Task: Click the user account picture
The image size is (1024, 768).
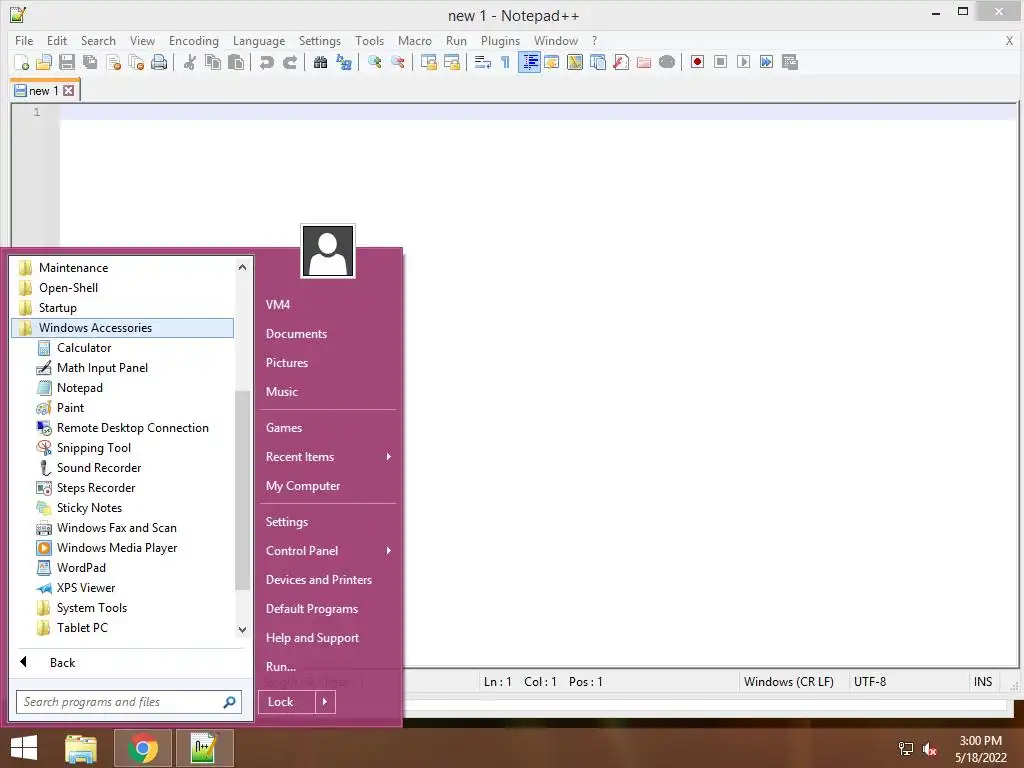Action: coord(328,251)
